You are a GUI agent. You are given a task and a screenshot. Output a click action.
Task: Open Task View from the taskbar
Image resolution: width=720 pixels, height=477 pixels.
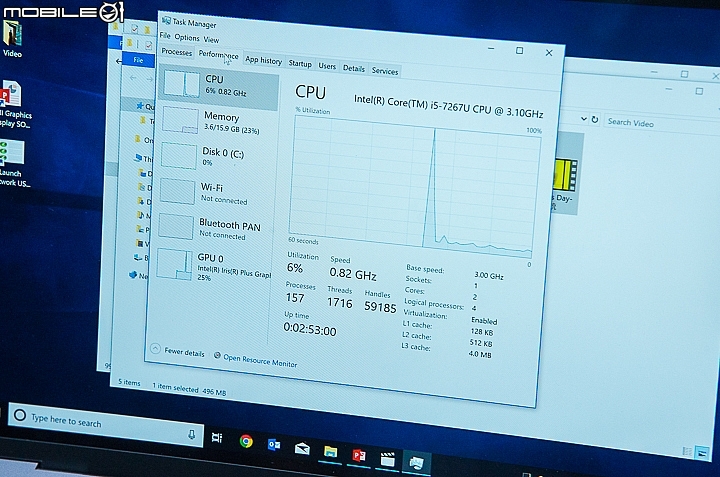[217, 438]
